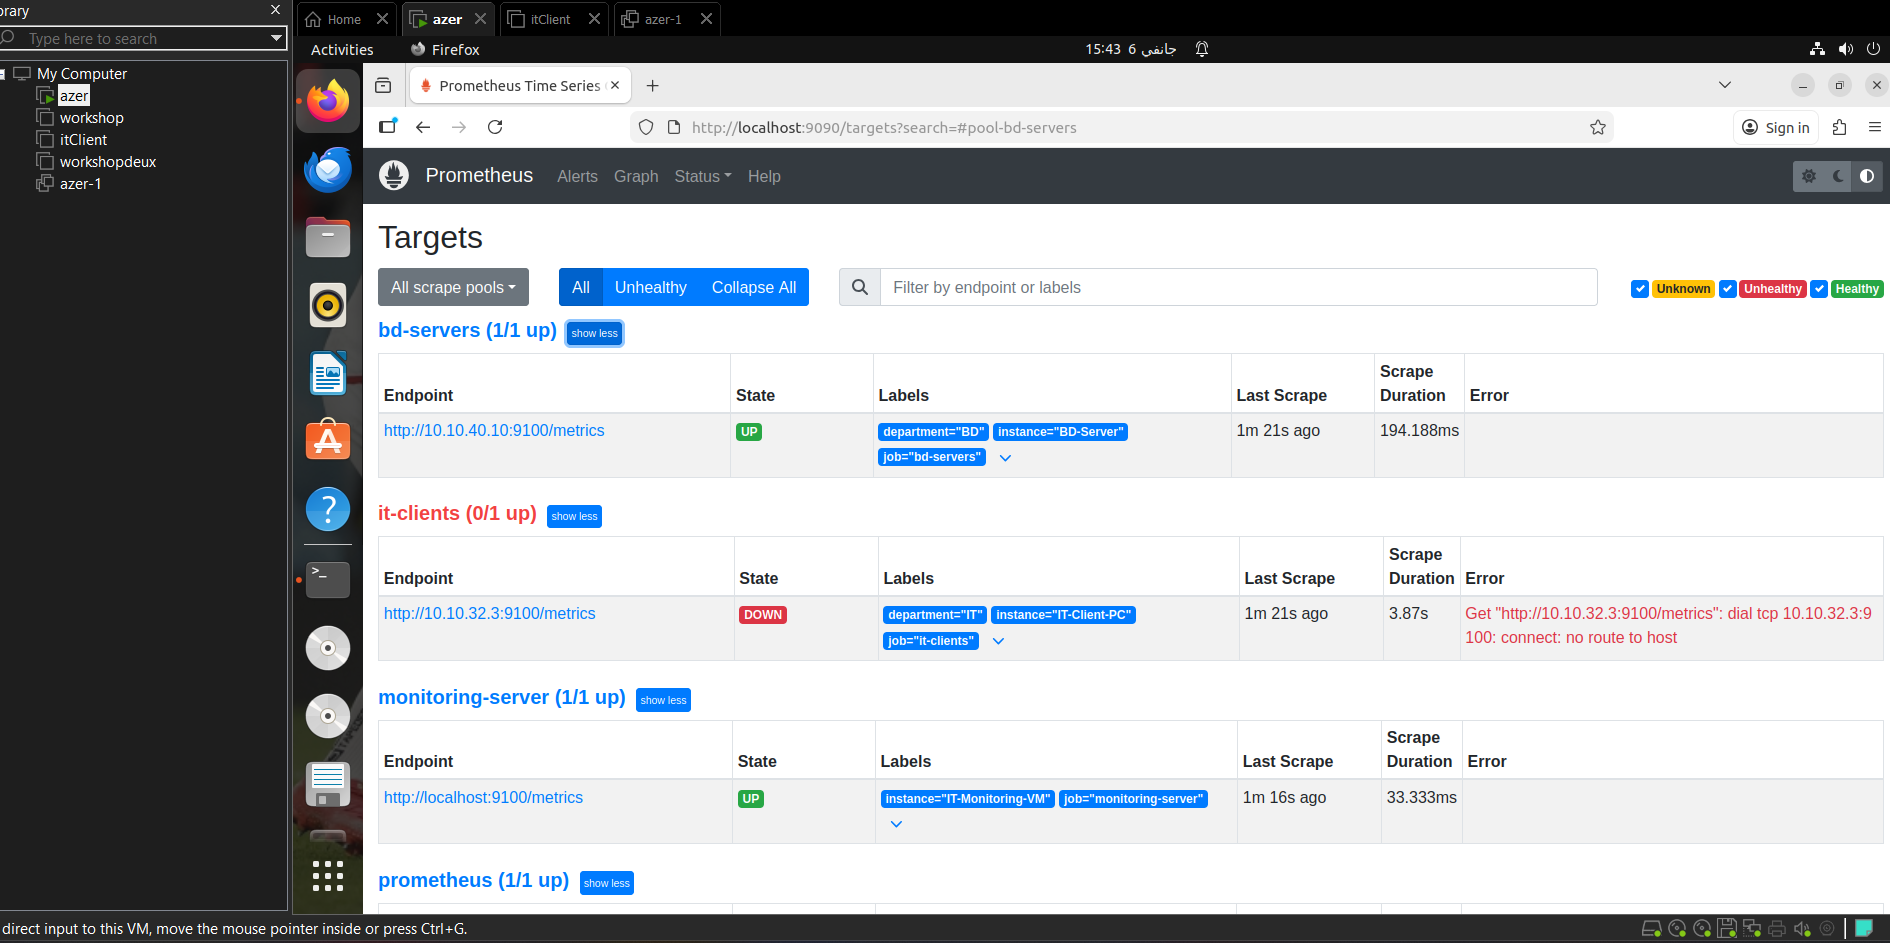Open Ubuntu Software from the dock
Image resolution: width=1890 pixels, height=943 pixels.
pos(328,441)
